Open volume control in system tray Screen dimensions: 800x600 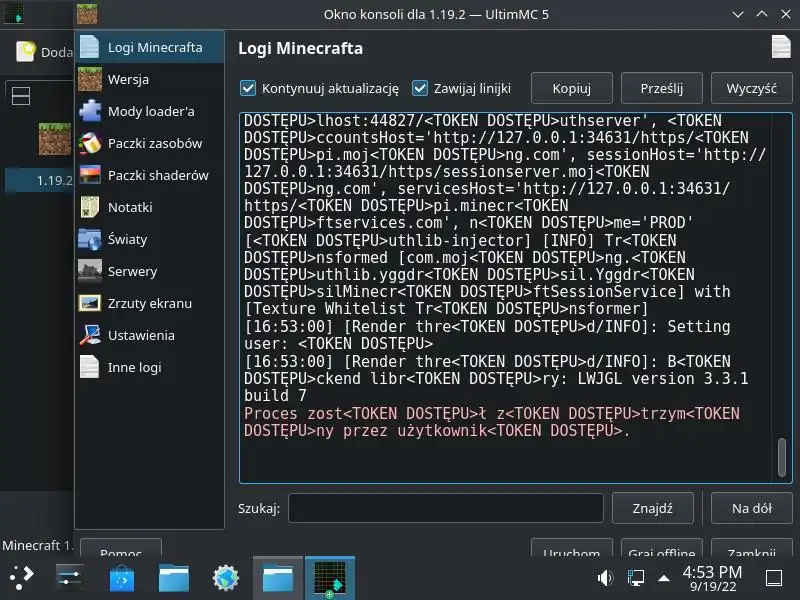pyautogui.click(x=605, y=578)
